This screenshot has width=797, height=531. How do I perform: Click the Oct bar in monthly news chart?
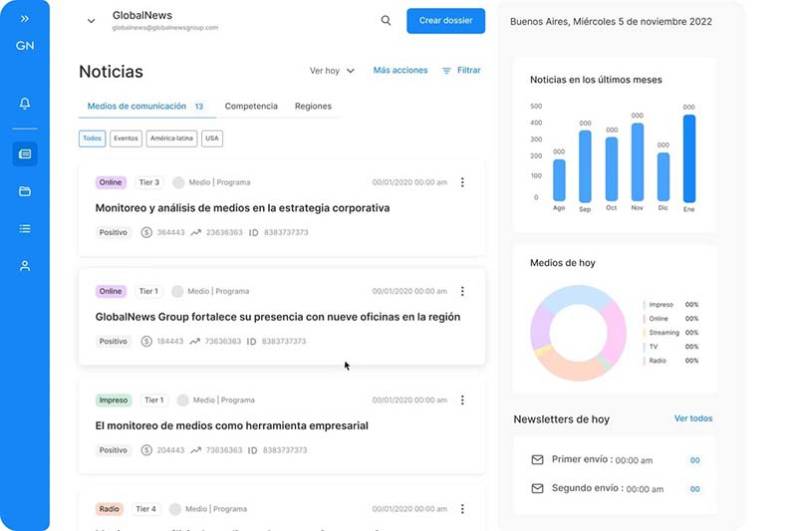tap(611, 169)
